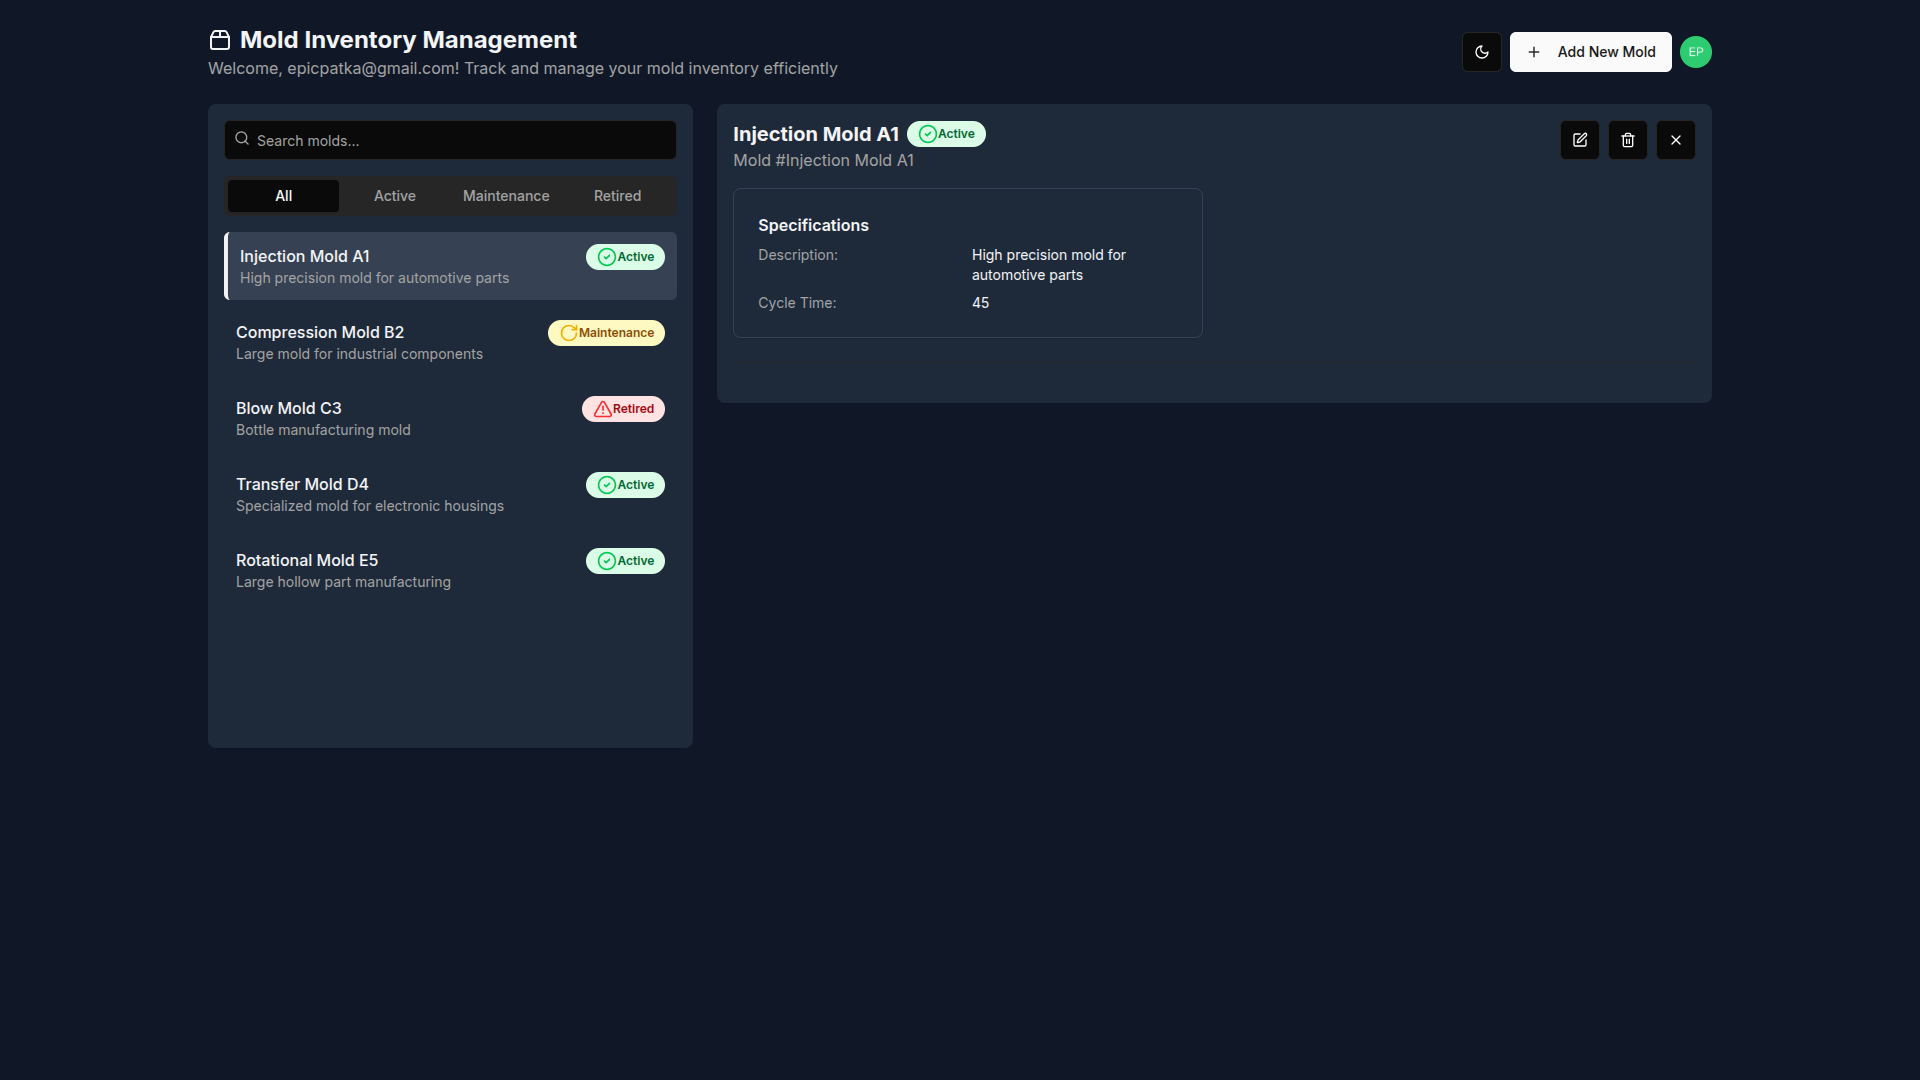Viewport: 1920px width, 1080px height.
Task: Click the Description label in Specifications
Action: [x=798, y=255]
